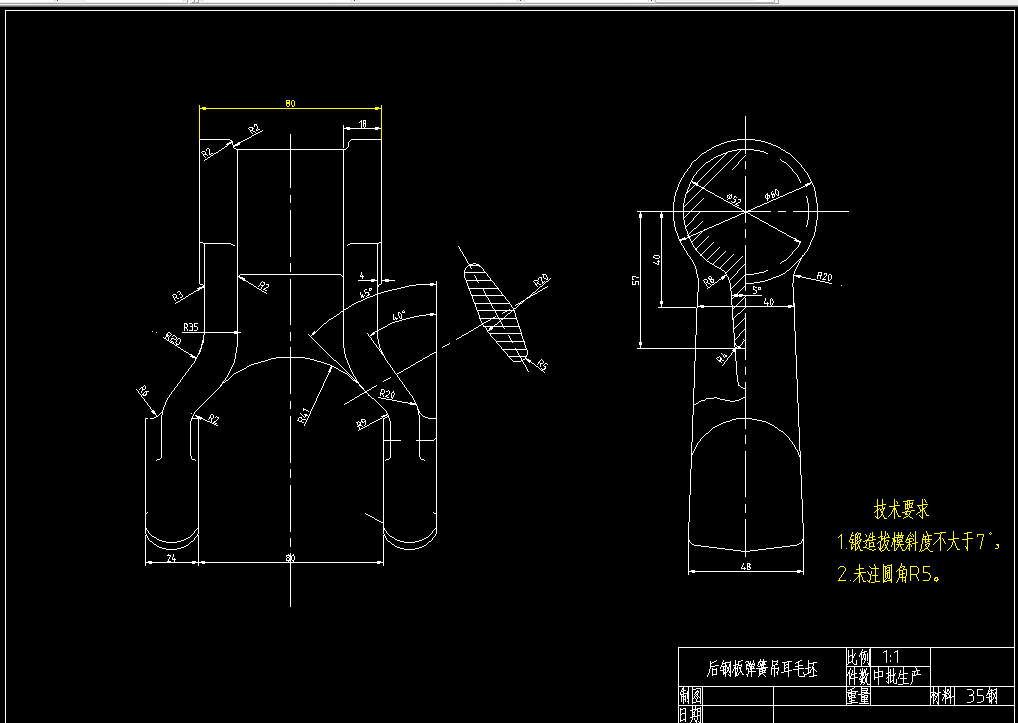The height and width of the screenshot is (723, 1018).
Task: Click the 4 offset dimension text
Action: [x=362, y=276]
